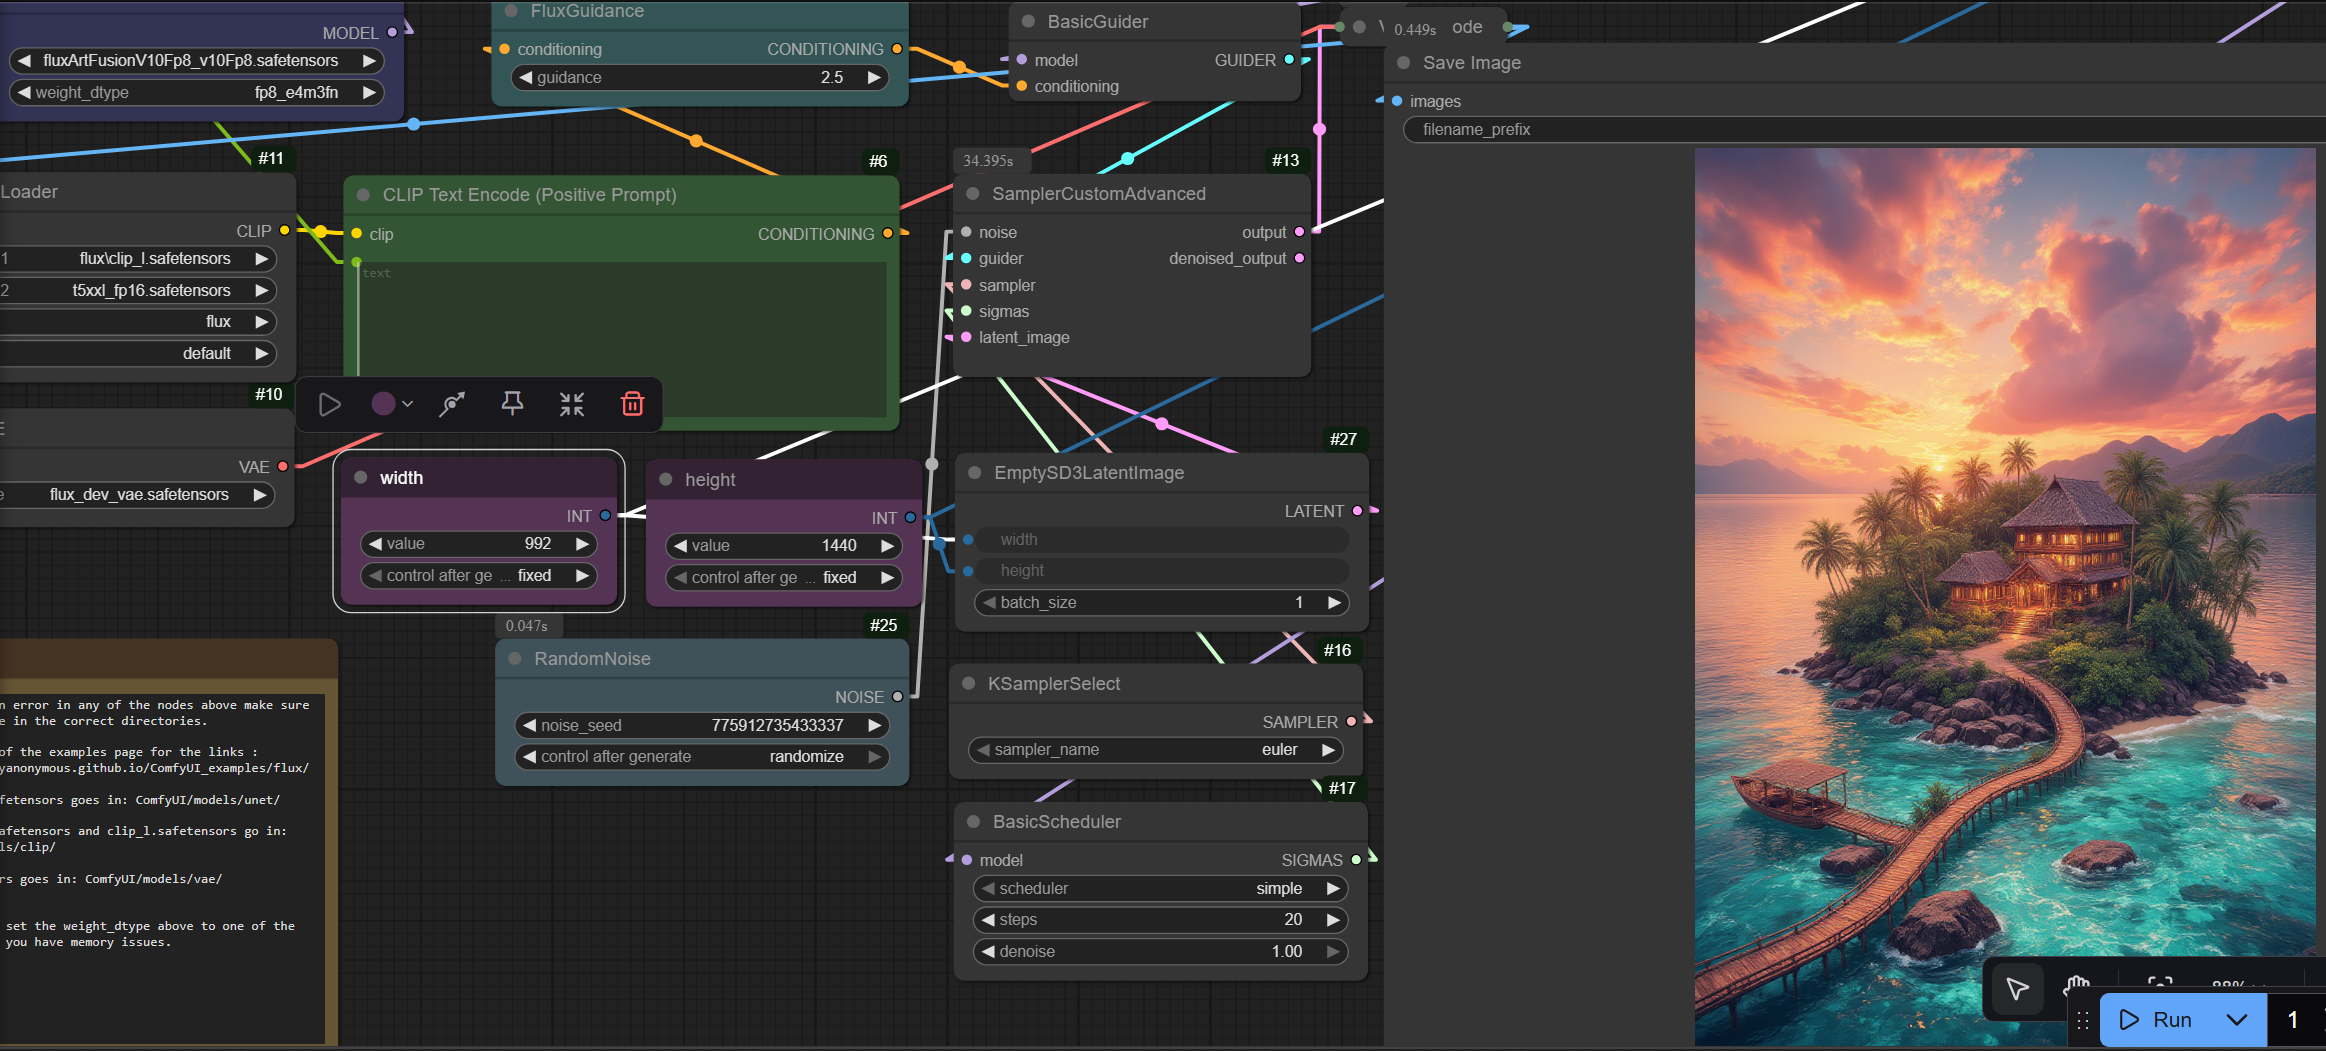This screenshot has height=1051, width=2326.
Task: Toggle collapse dot on KSamplerSelect node
Action: tap(968, 684)
